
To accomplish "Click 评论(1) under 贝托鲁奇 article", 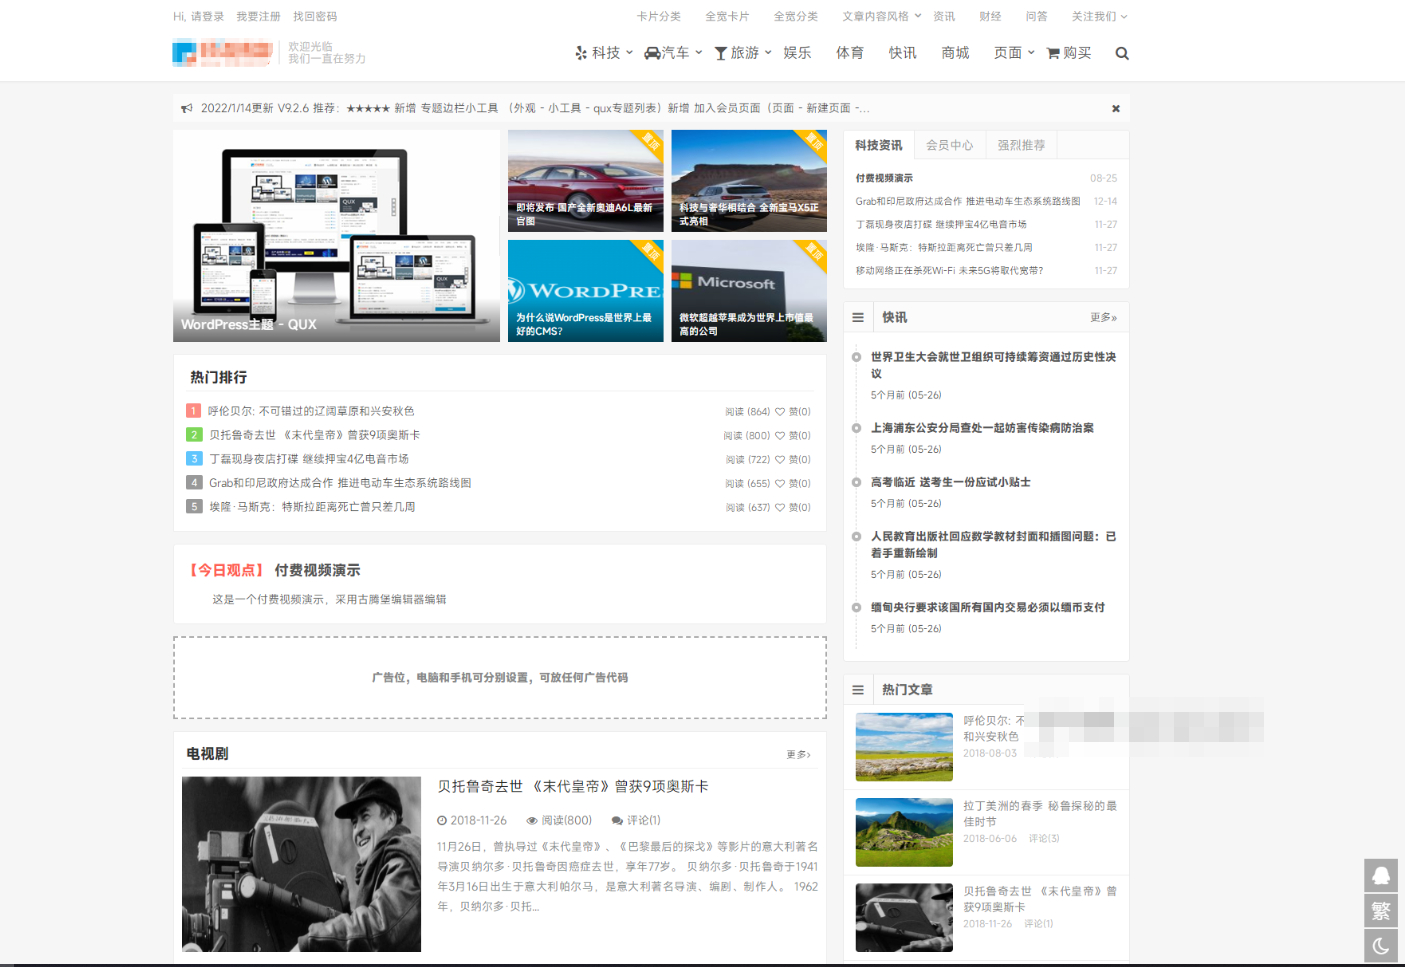I will click(637, 820).
